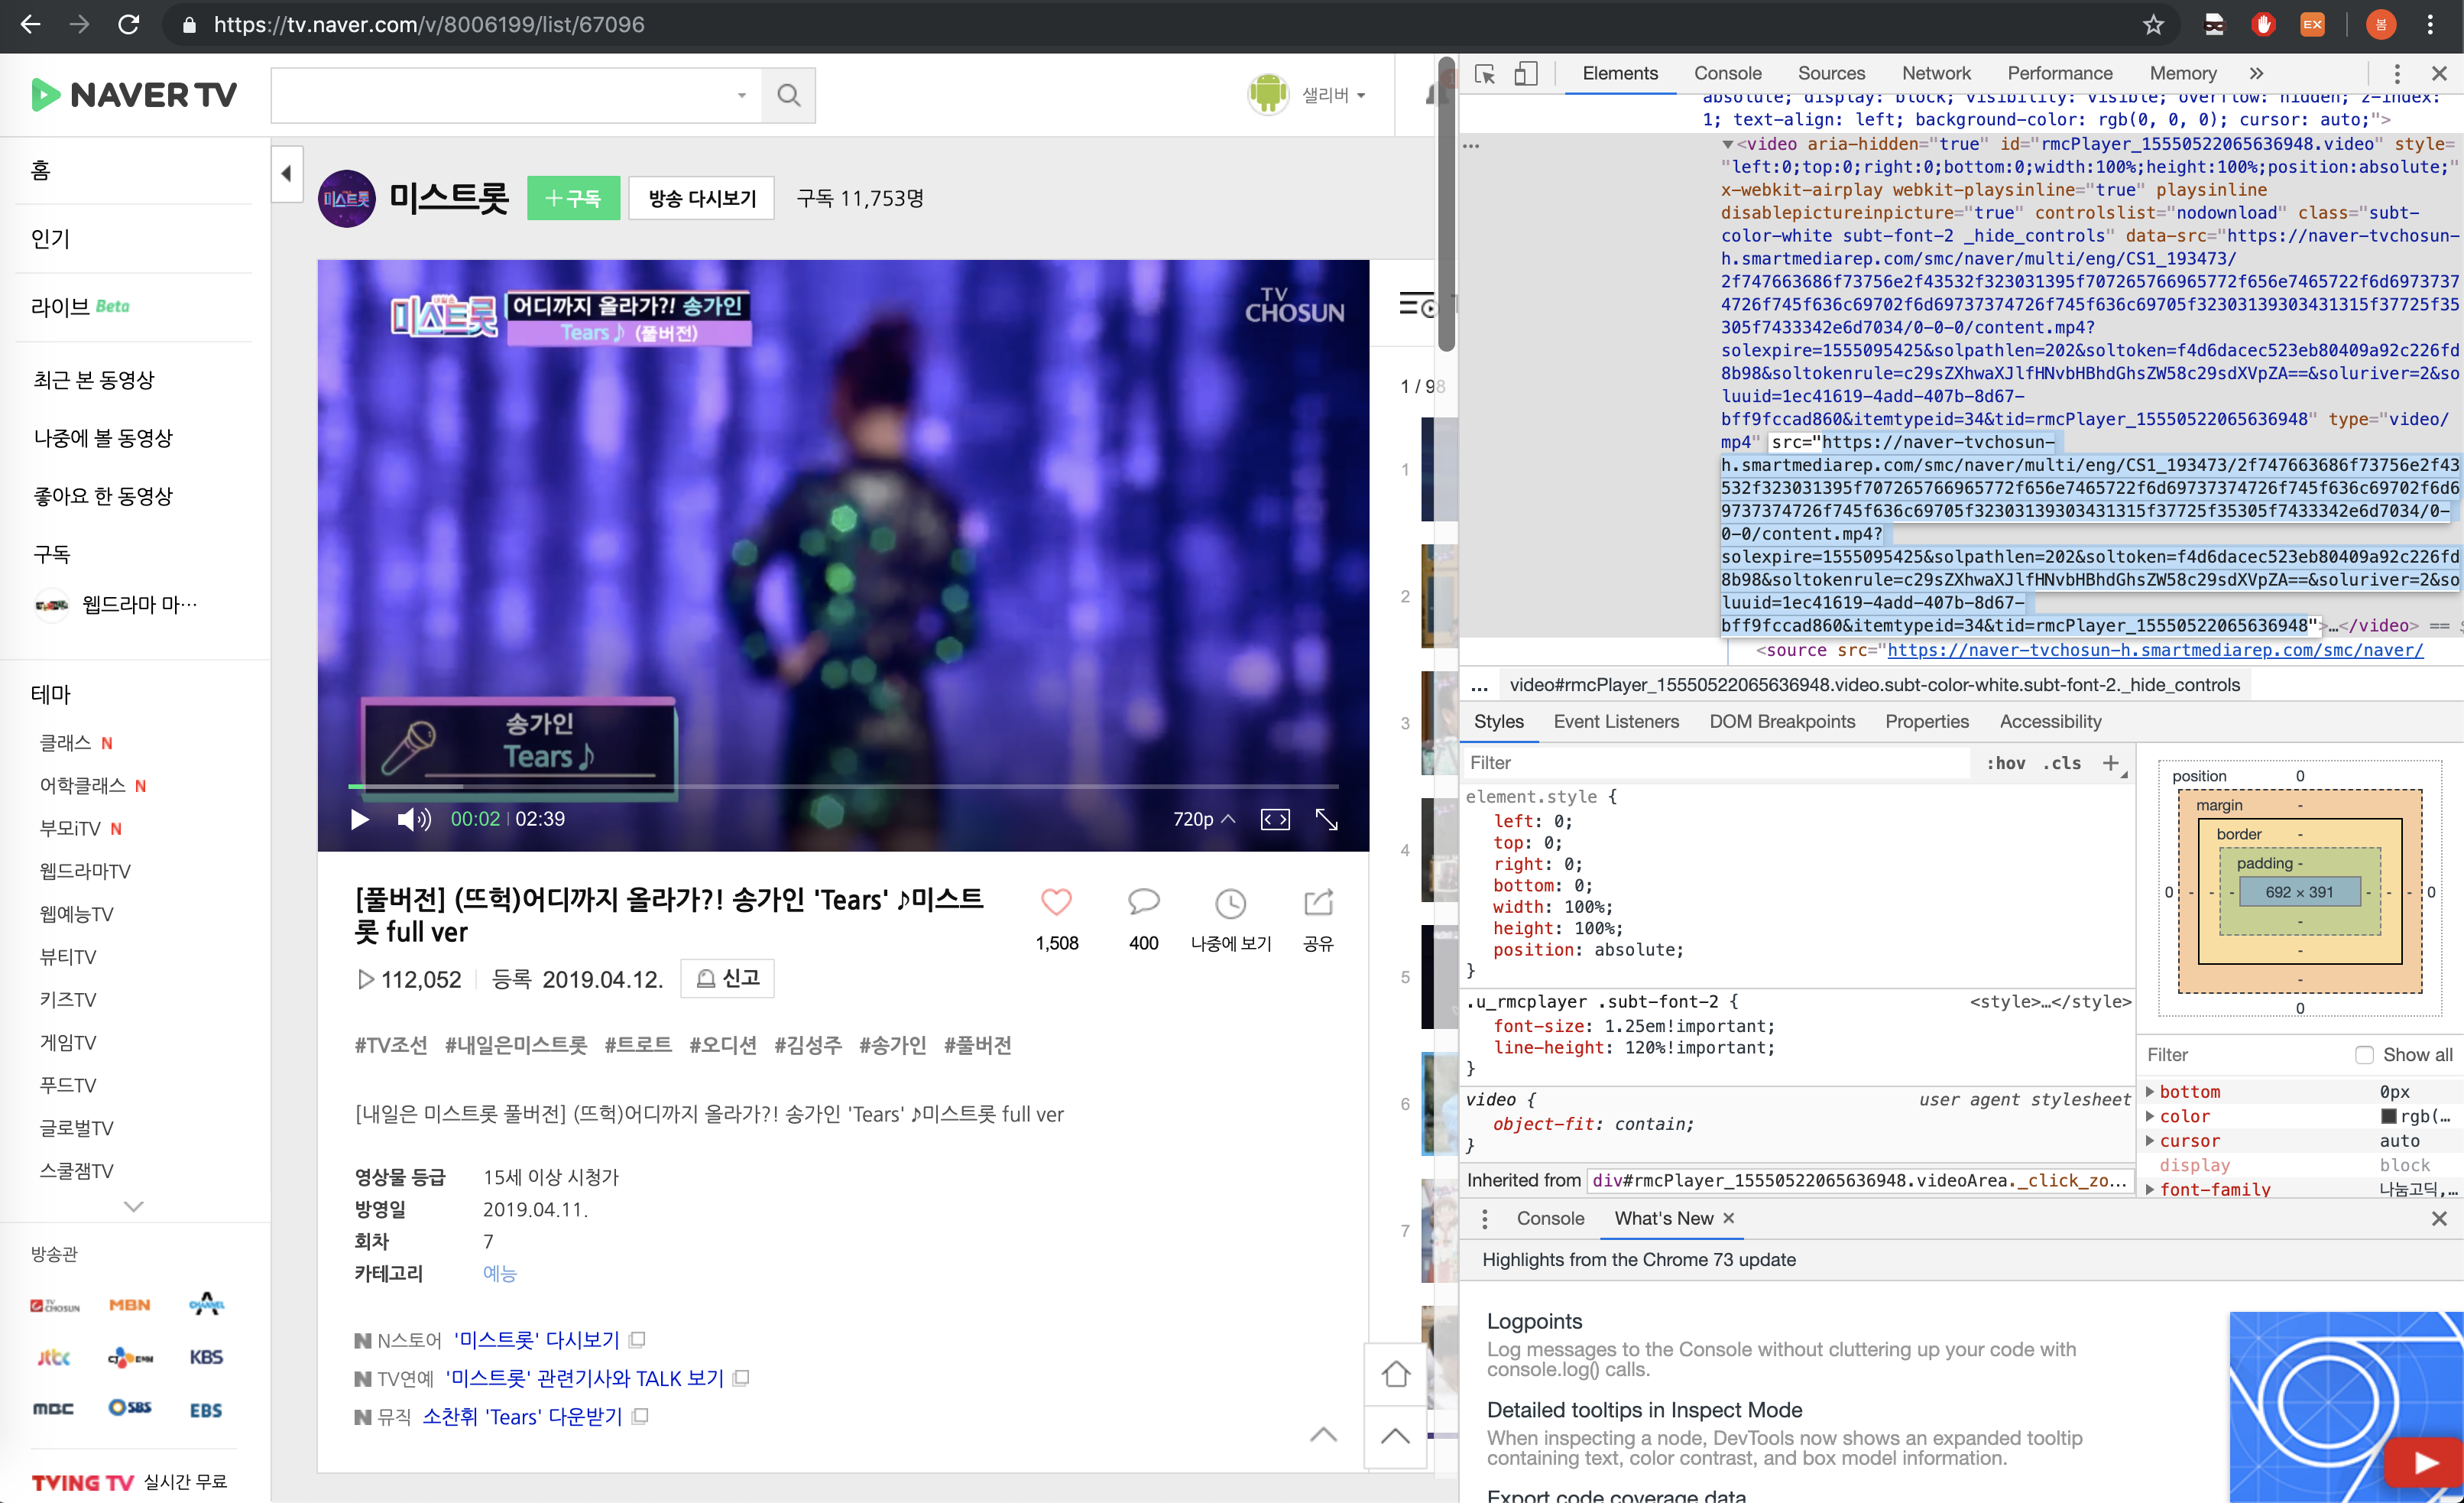This screenshot has height=1503, width=2464.
Task: Enable the Show all checkbox
Action: pos(2364,1054)
